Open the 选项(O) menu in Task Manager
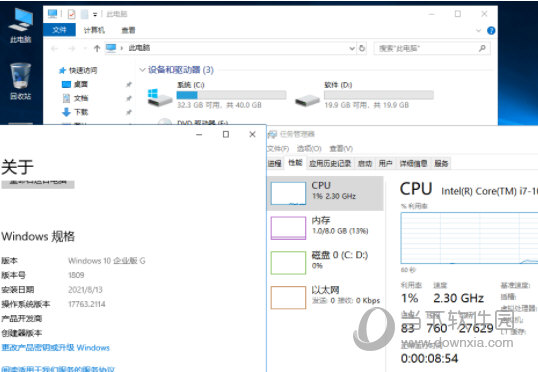This screenshot has width=538, height=372. (309, 149)
